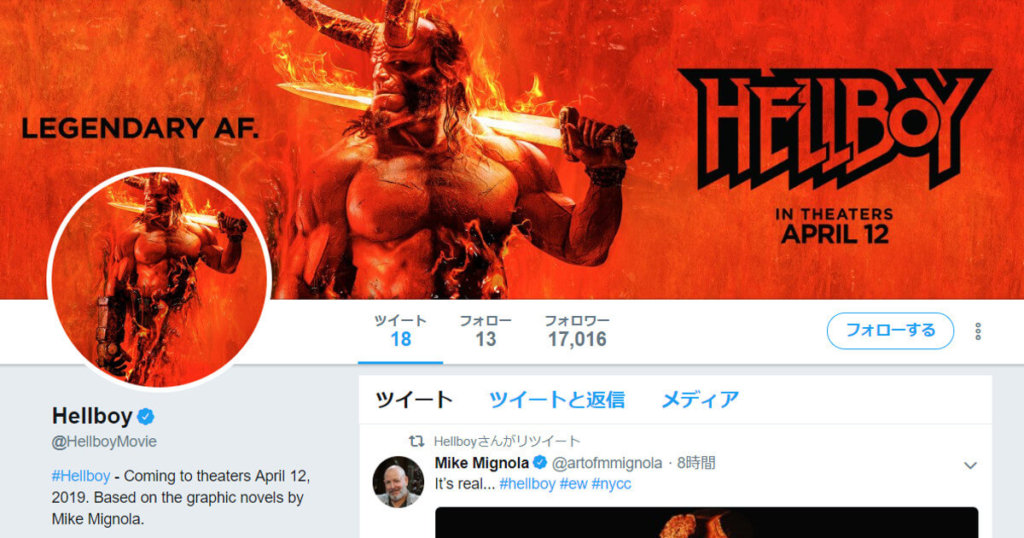
Task: Click the three-dot more options icon
Action: (x=978, y=332)
